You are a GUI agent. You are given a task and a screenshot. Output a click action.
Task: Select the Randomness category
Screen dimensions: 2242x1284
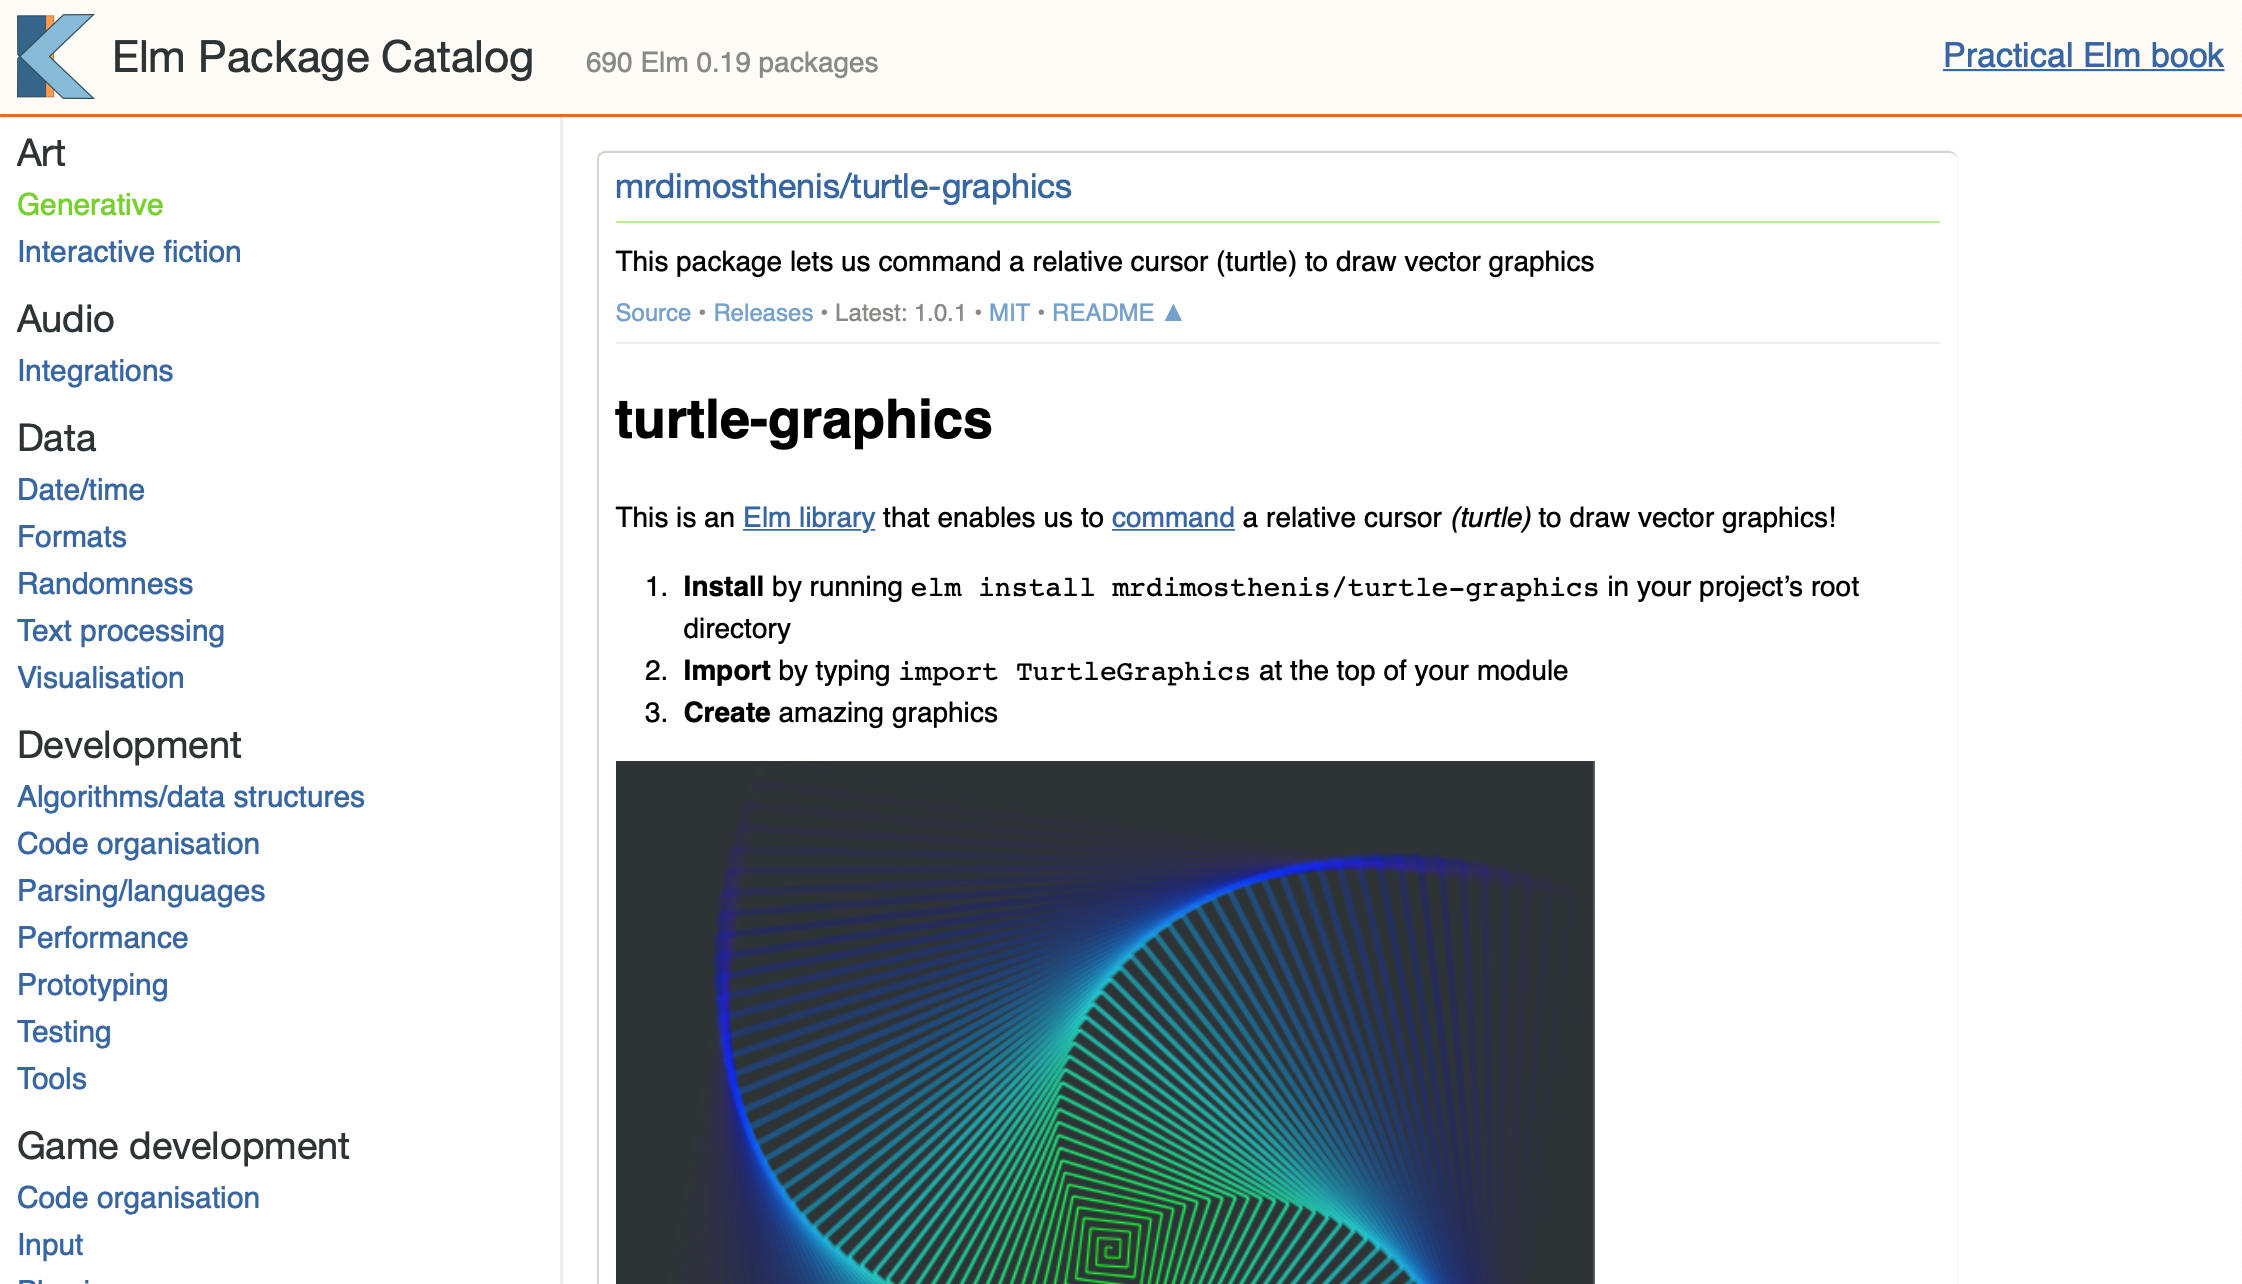tap(105, 584)
